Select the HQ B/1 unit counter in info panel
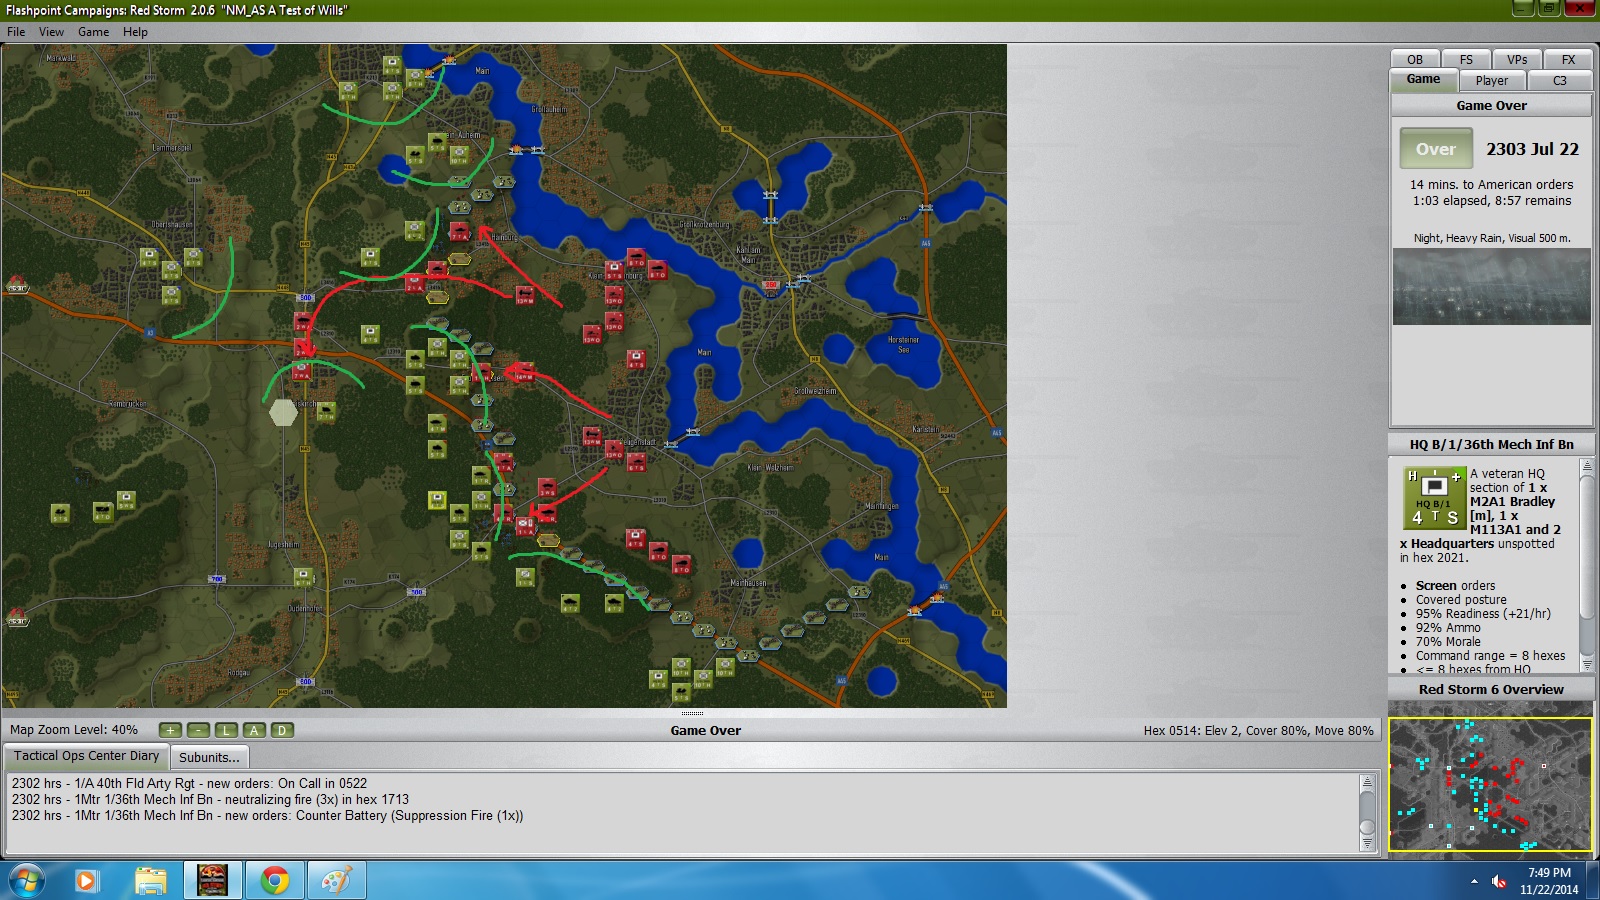 point(1434,498)
